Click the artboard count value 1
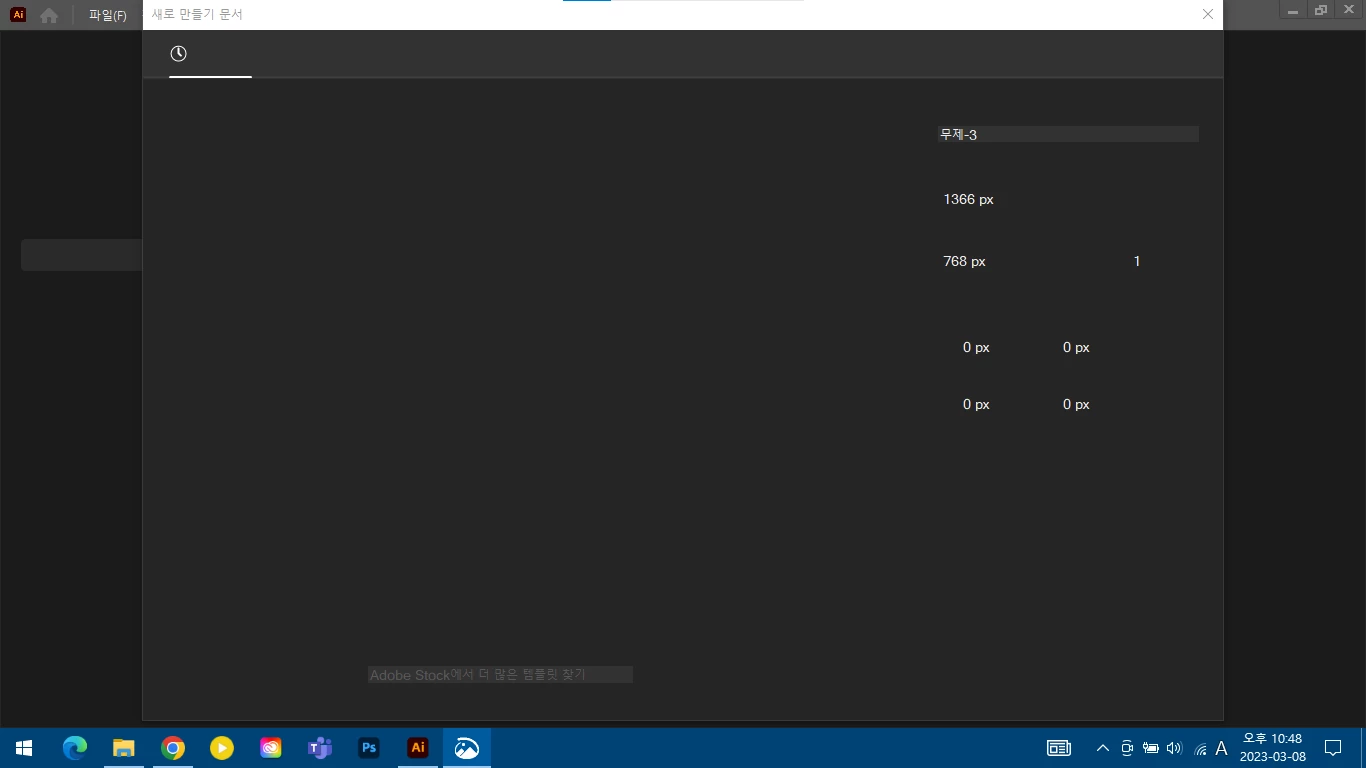Screen dimensions: 1366x768 [1137, 261]
